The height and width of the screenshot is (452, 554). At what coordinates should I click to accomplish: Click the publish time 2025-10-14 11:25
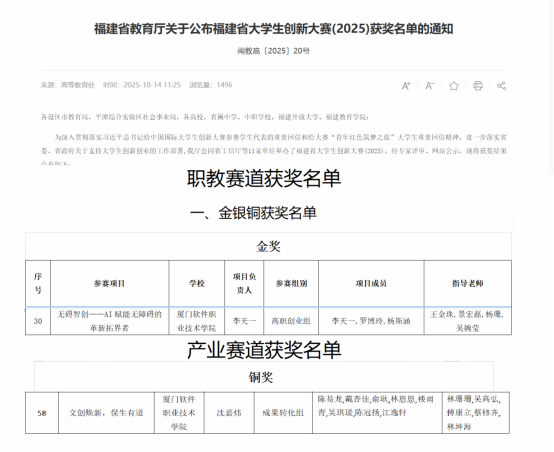(152, 85)
